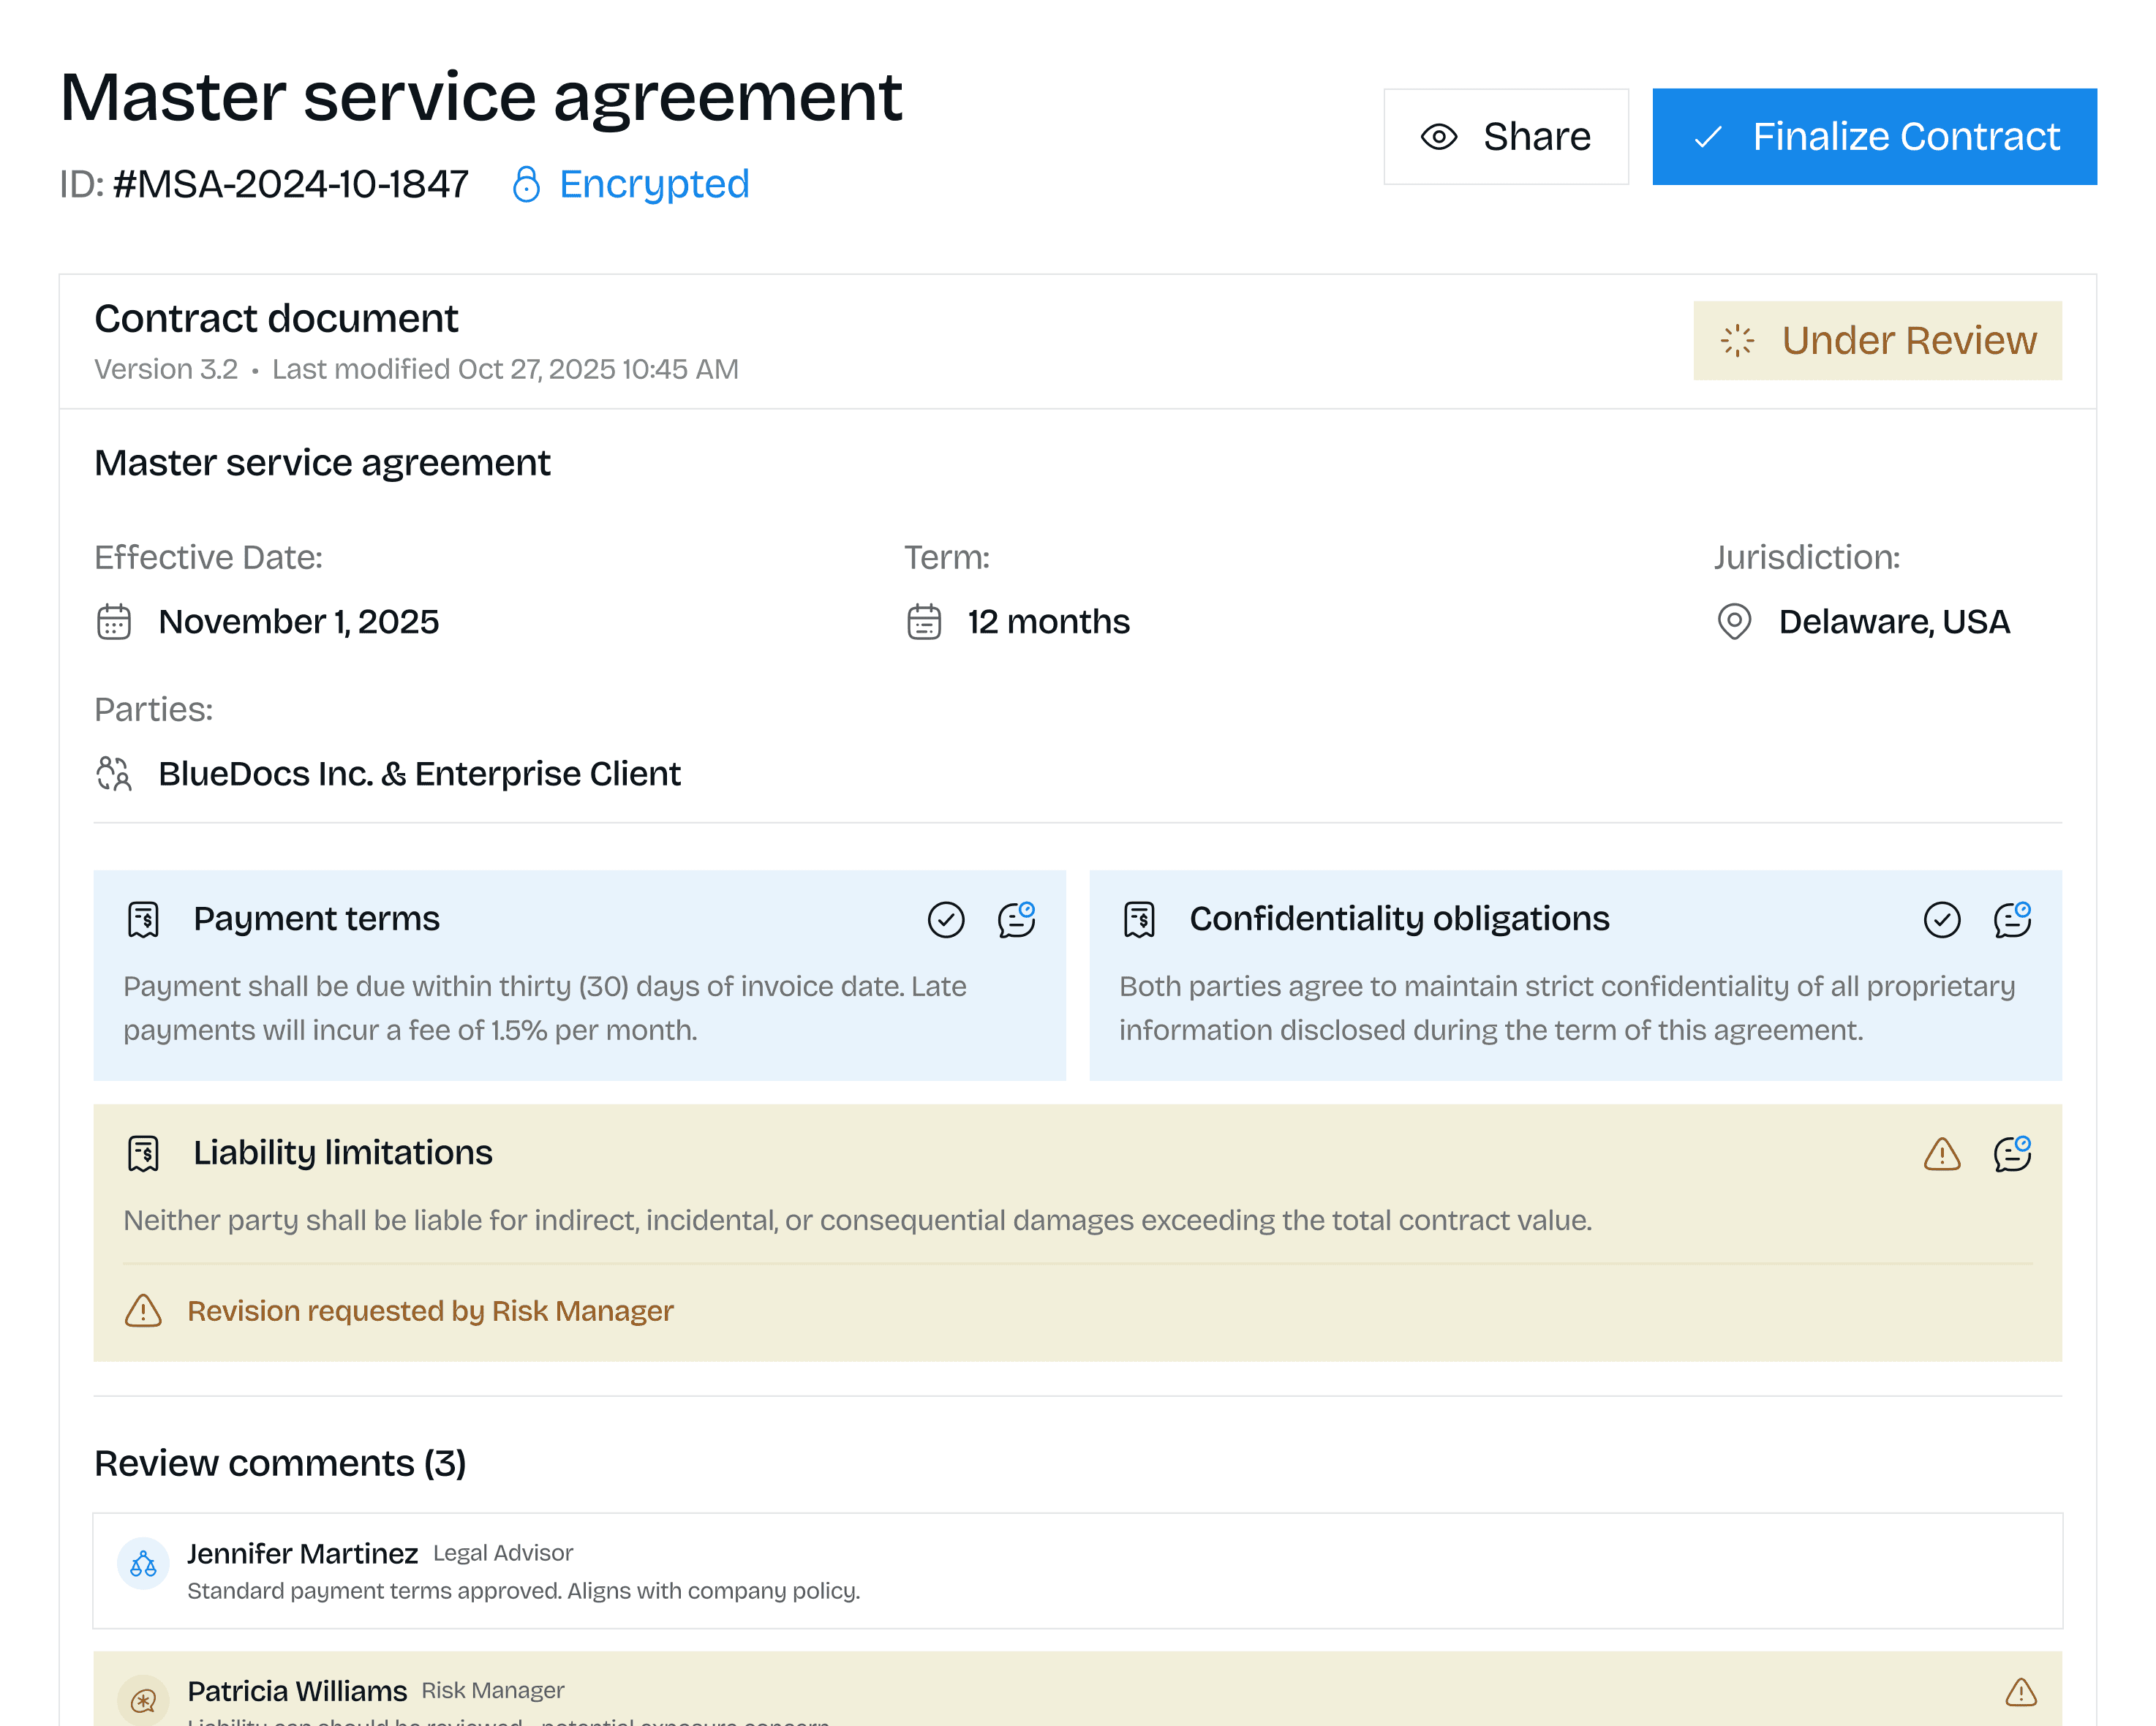Click the Under Review status badge

click(1876, 340)
